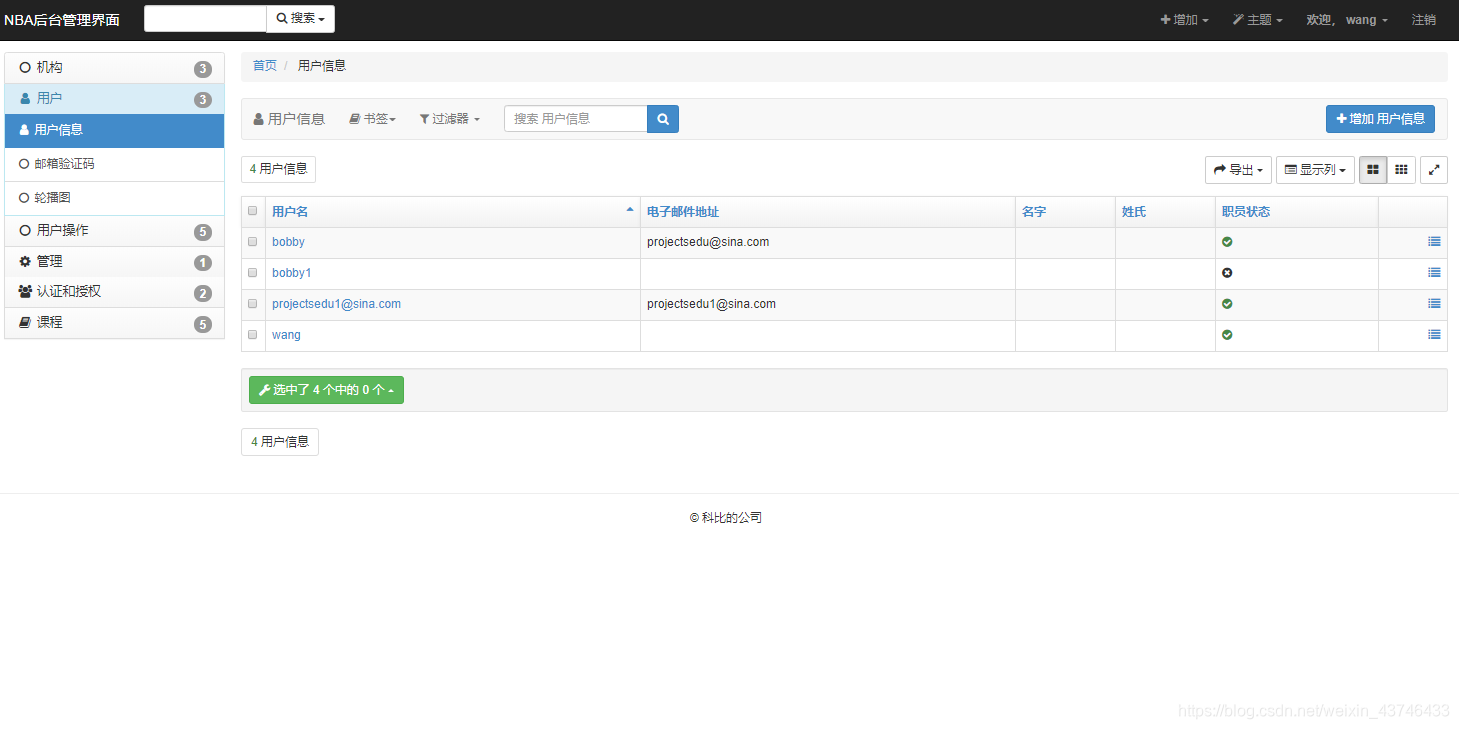
Task: Click the badge 2 beside 认证和授权
Action: point(203,294)
